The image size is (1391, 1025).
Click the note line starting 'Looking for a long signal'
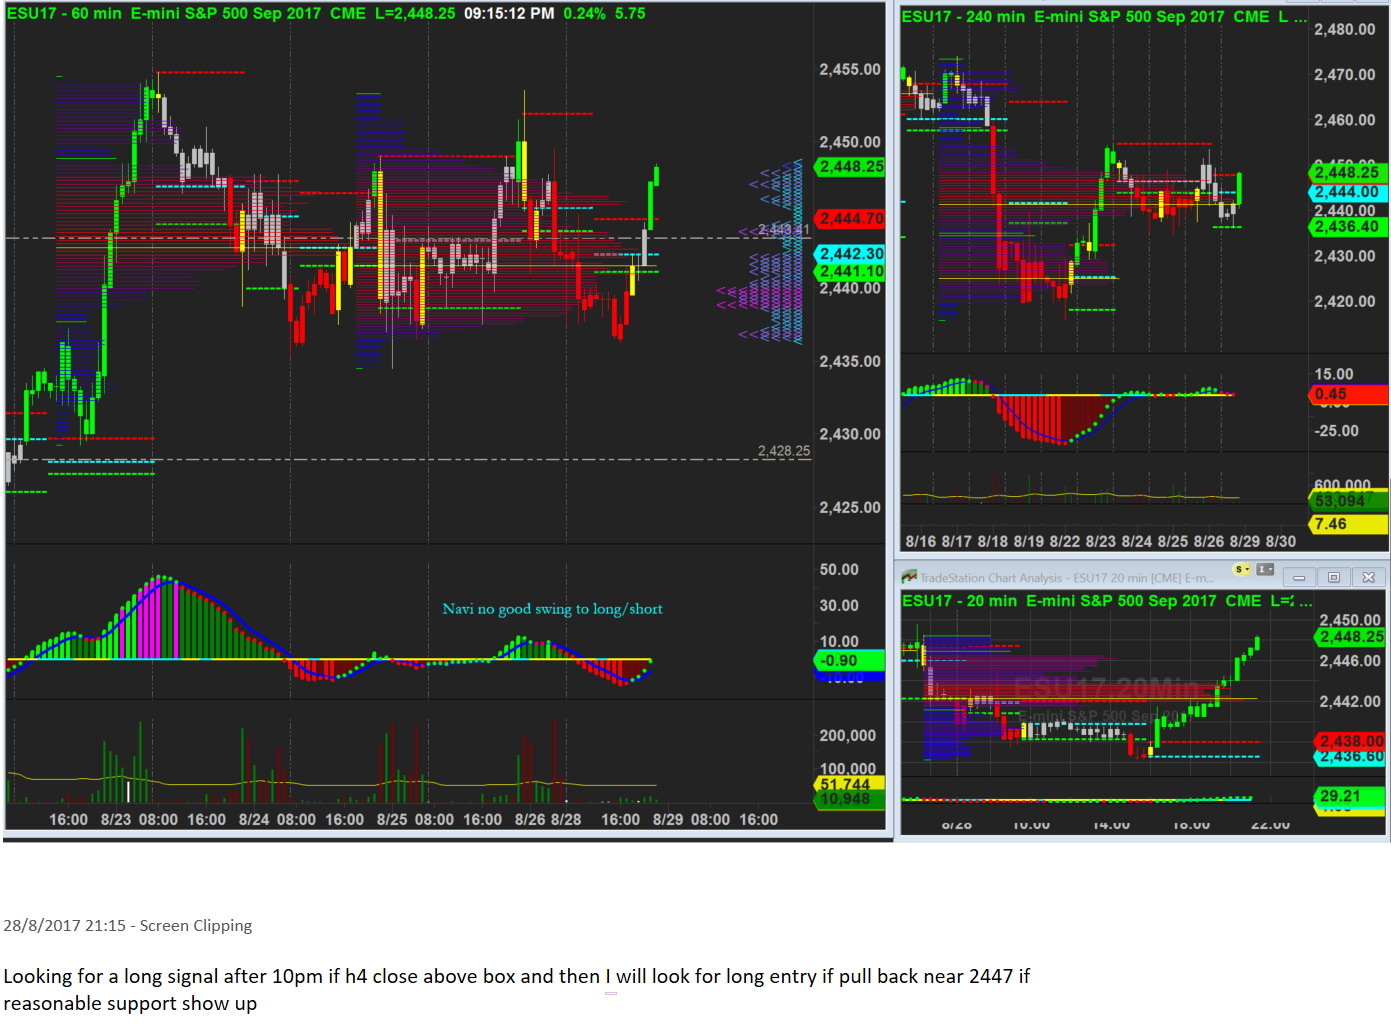[x=517, y=977]
